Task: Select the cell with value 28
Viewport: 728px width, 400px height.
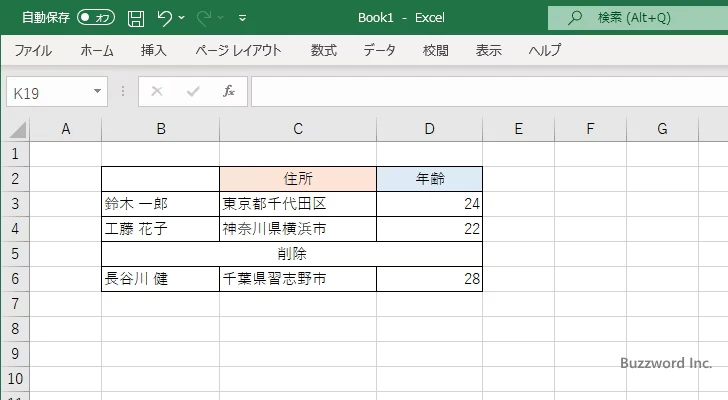Action: tap(429, 279)
